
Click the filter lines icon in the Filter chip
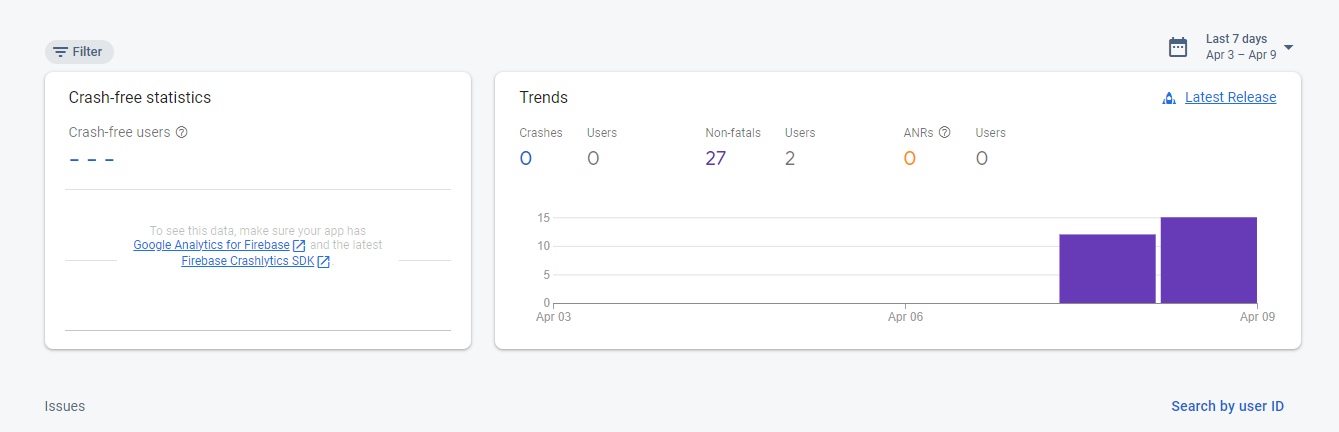tap(61, 52)
